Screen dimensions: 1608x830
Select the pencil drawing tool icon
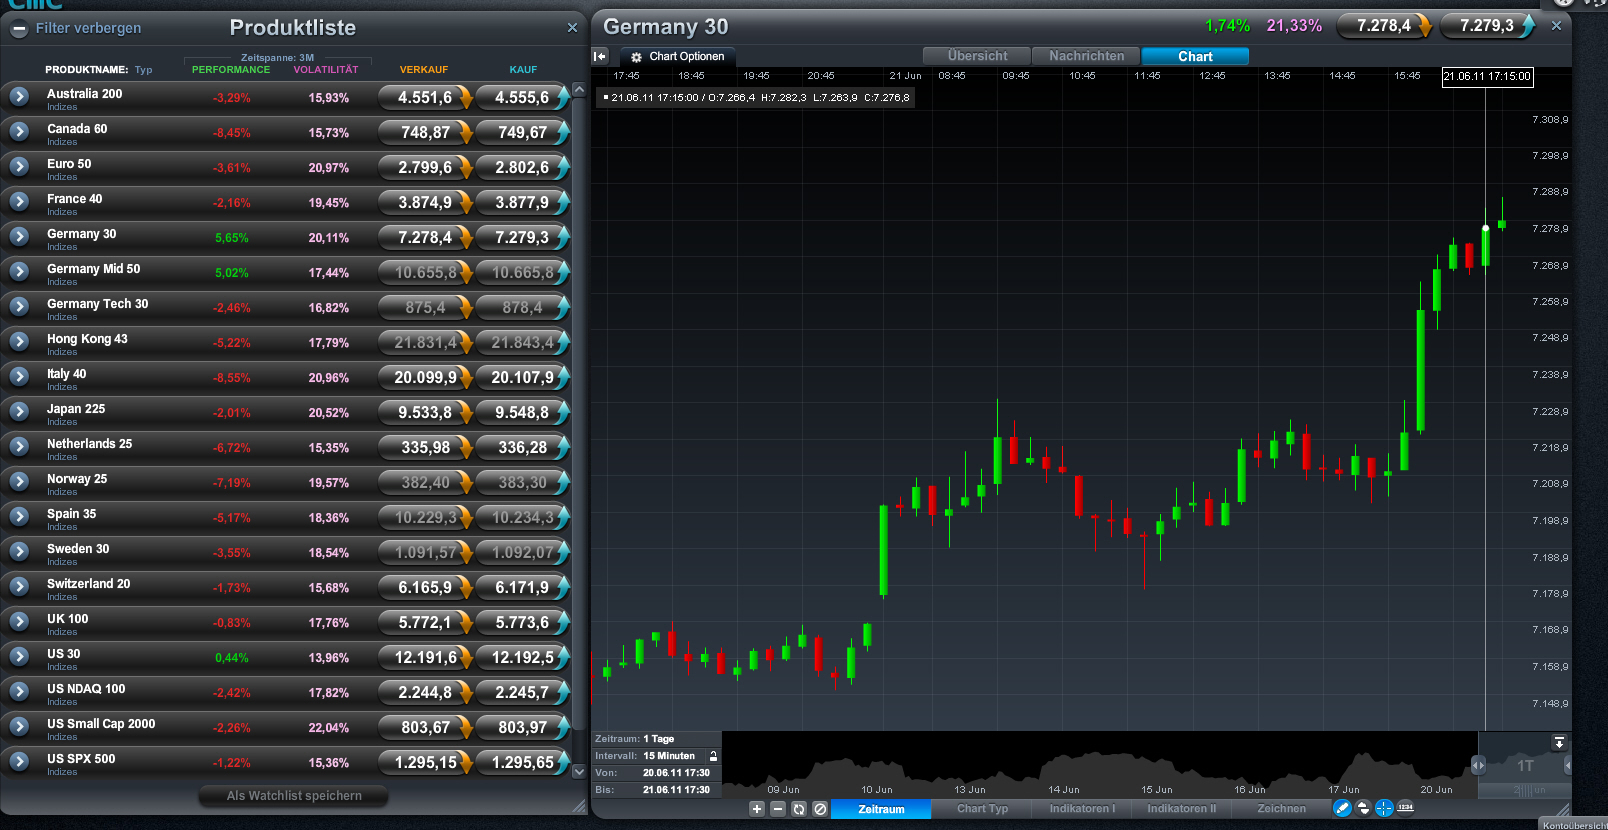pos(1343,808)
